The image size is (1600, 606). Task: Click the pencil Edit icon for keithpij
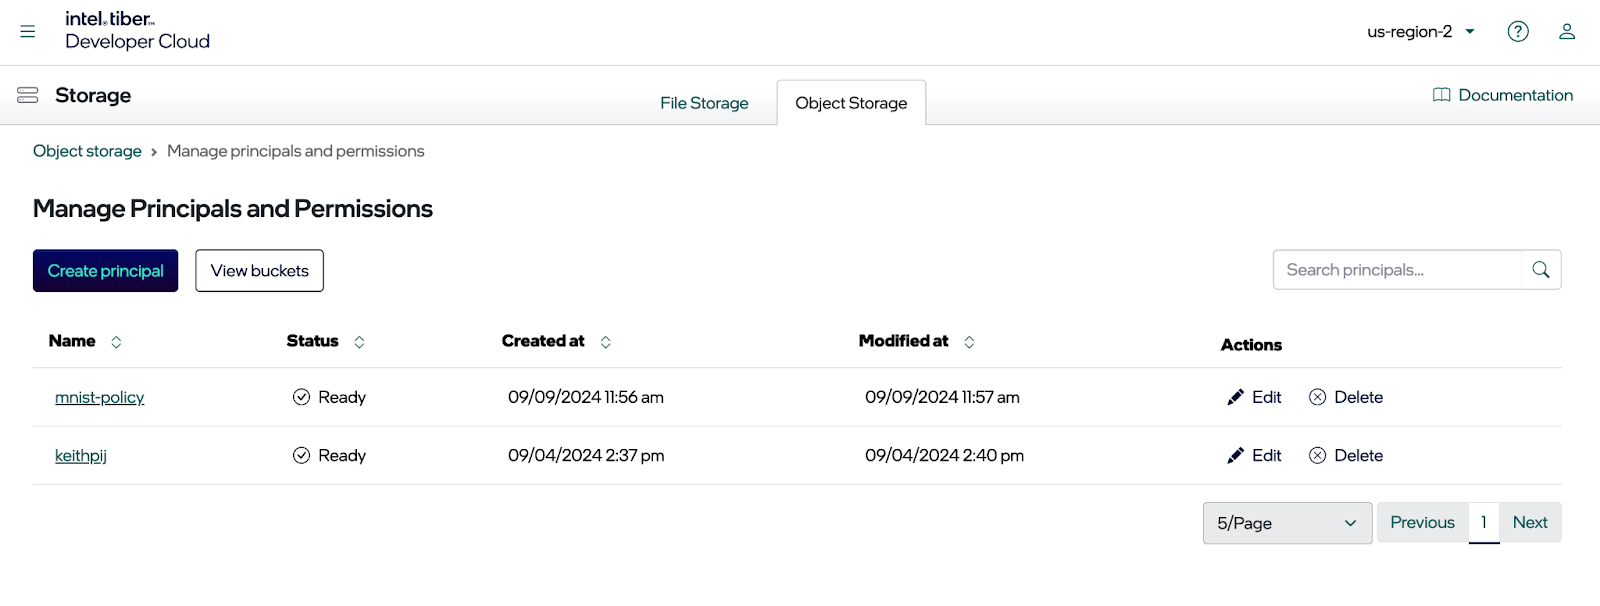point(1236,456)
